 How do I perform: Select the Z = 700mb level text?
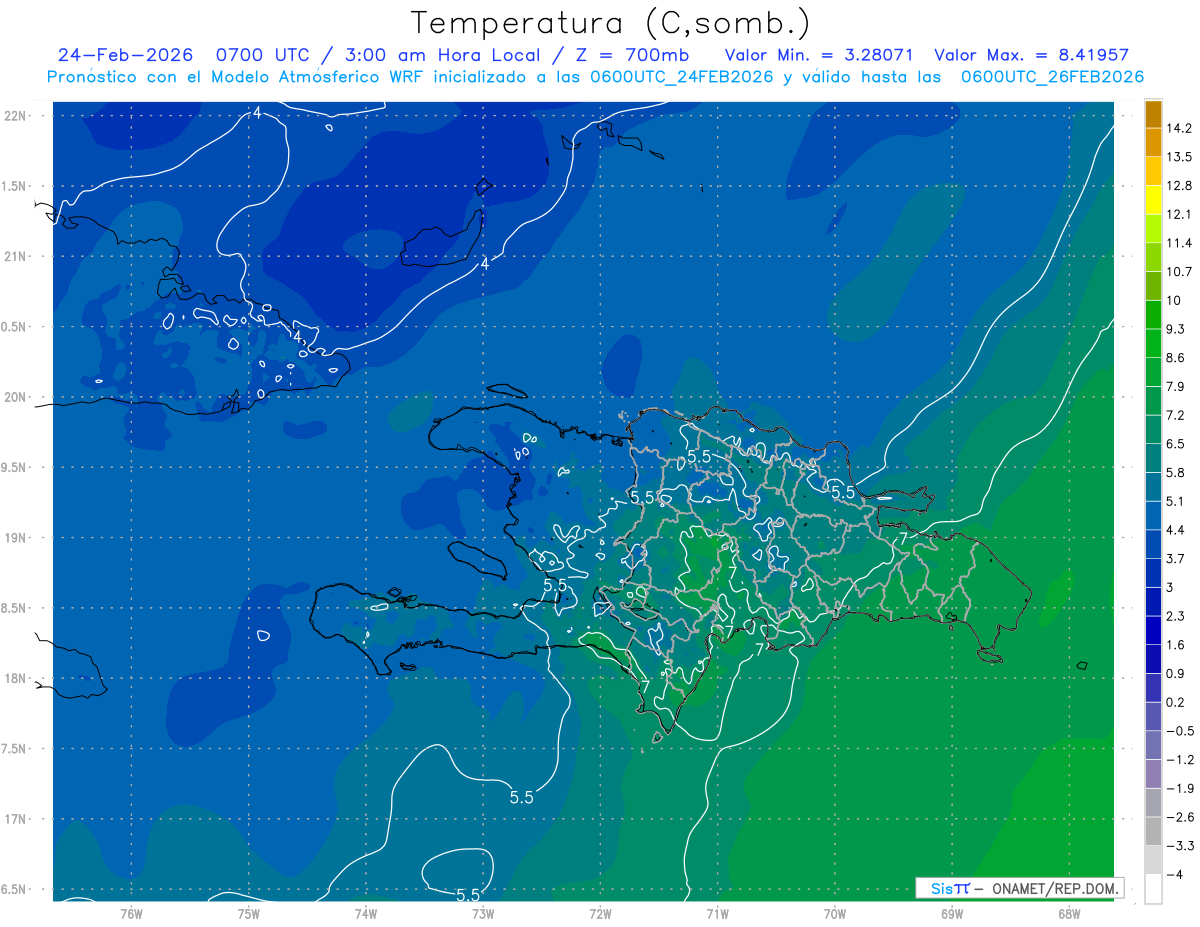tap(630, 55)
